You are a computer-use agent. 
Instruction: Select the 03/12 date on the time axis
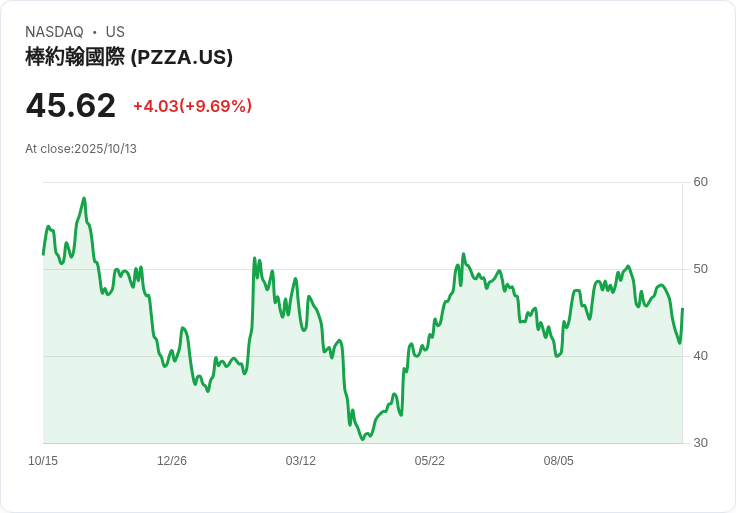[301, 461]
